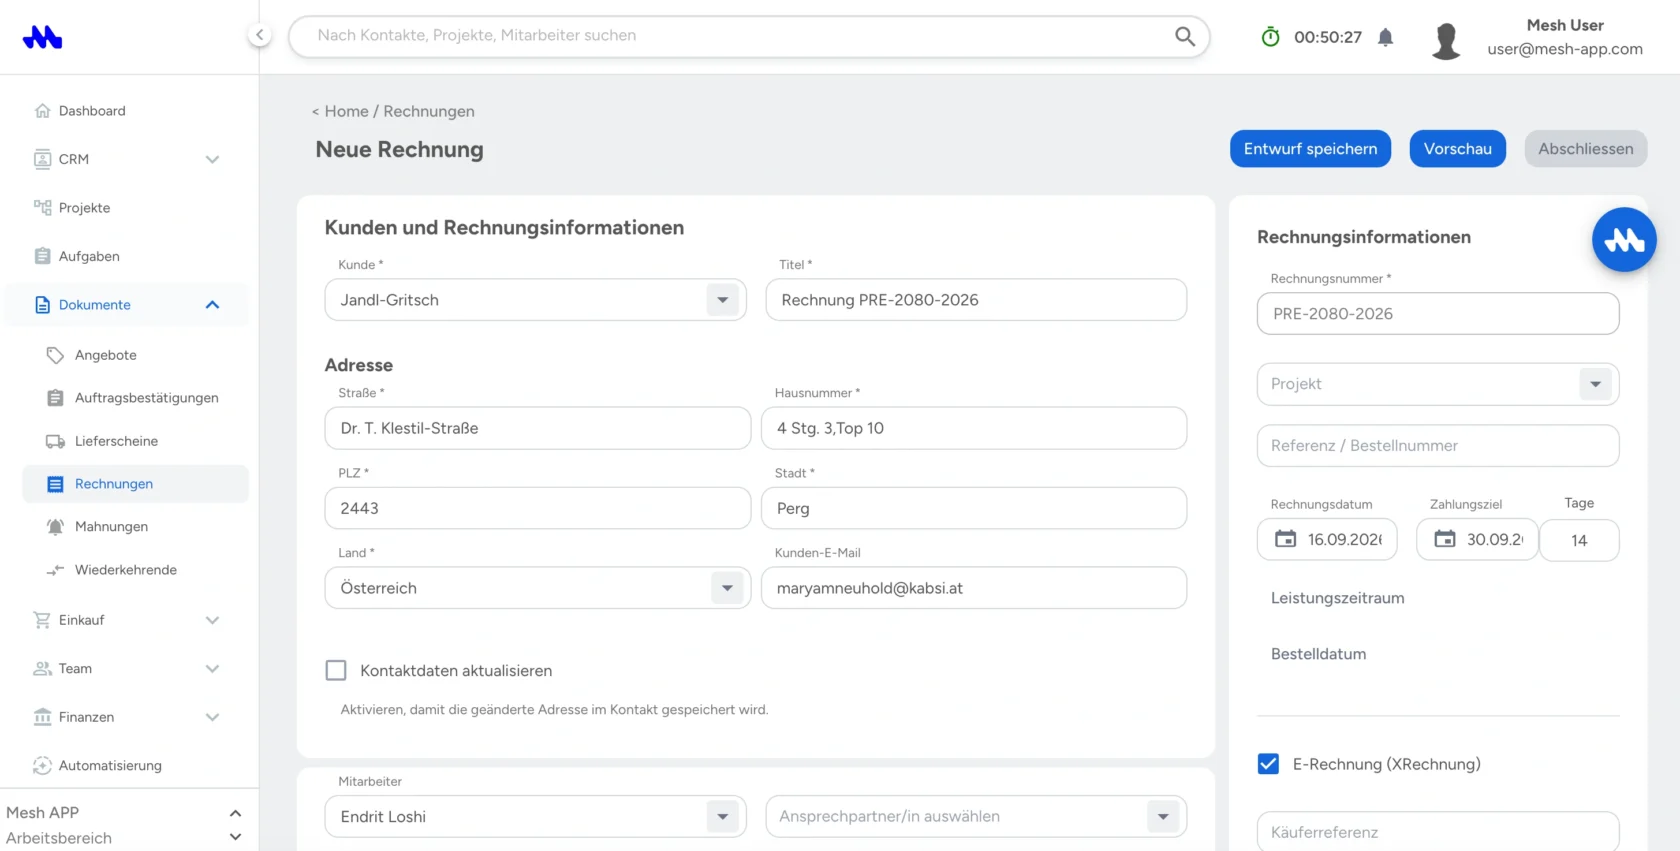Open the Projekt dropdown

(1595, 384)
